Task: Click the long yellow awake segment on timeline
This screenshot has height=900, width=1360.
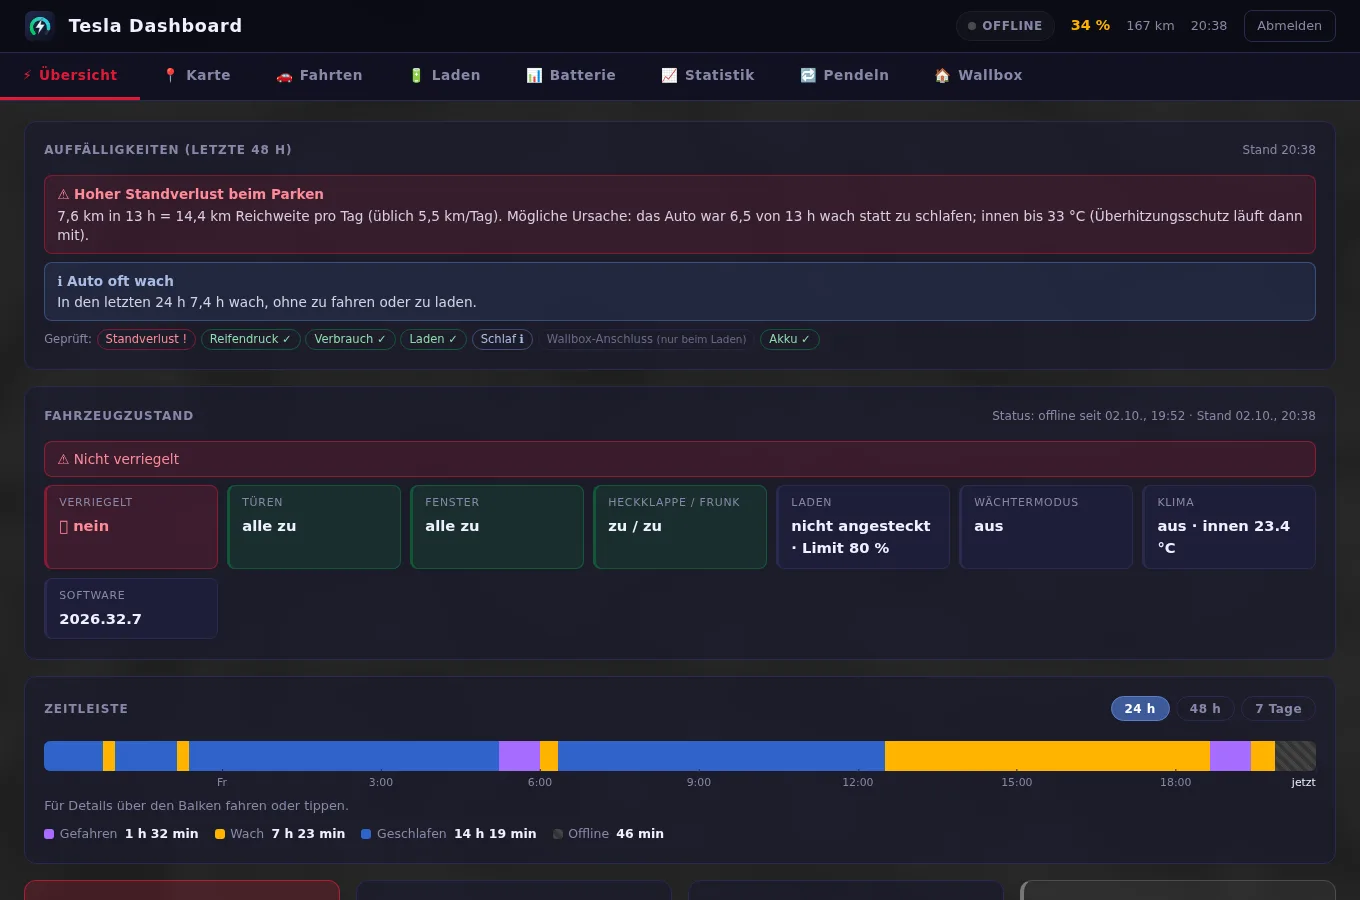Action: point(1047,756)
